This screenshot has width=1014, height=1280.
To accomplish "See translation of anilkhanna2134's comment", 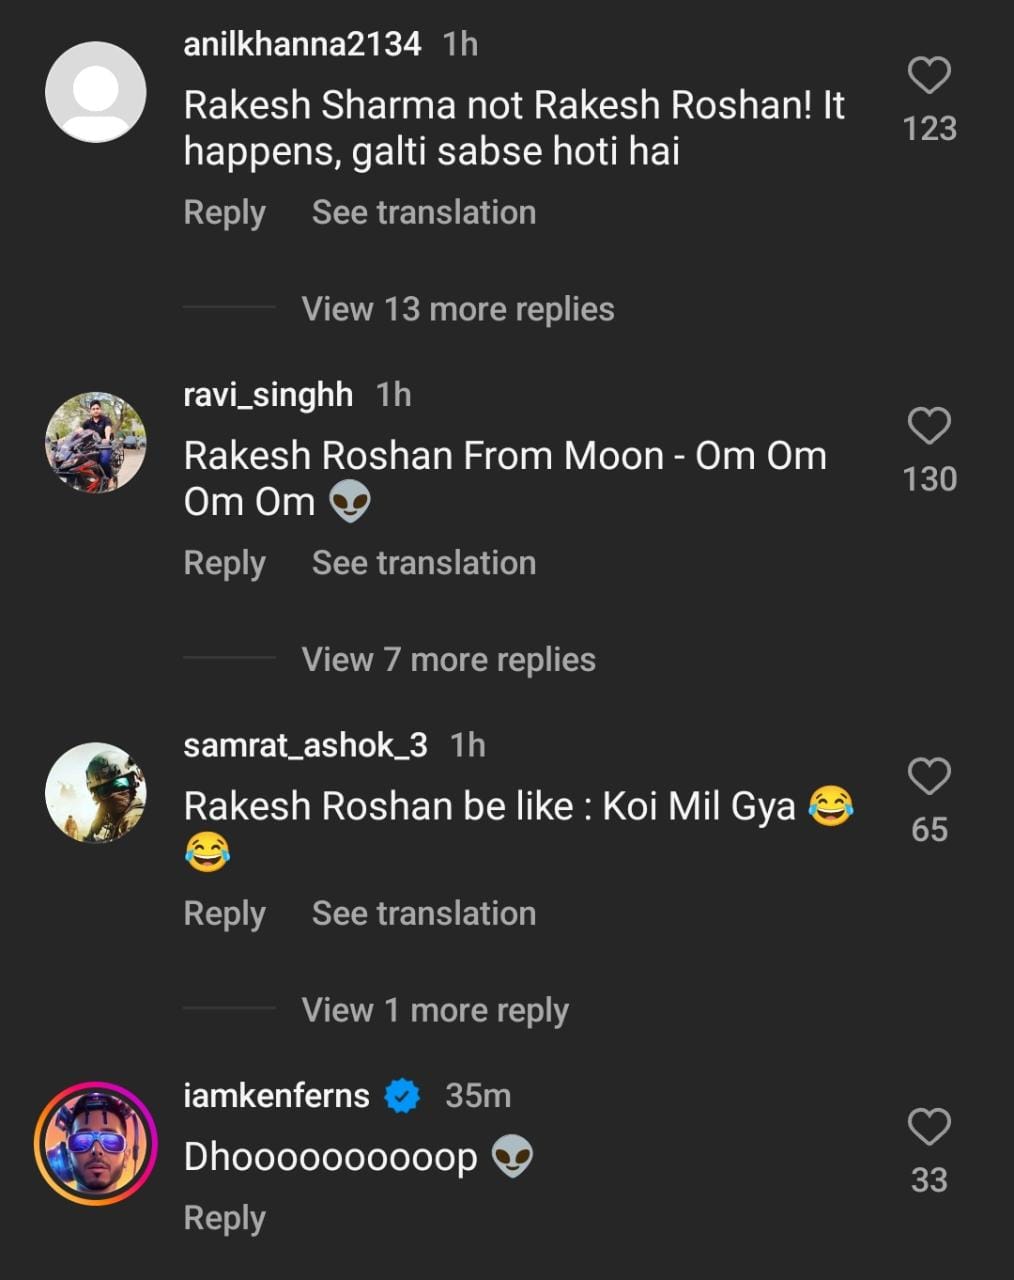I will (424, 213).
